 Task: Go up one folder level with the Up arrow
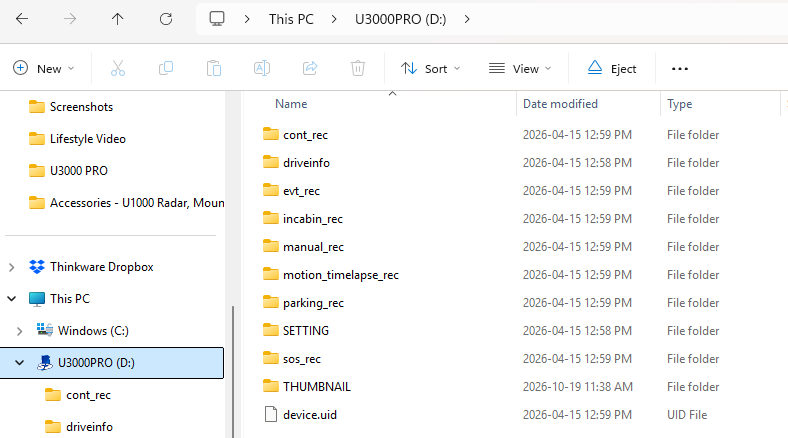point(118,19)
